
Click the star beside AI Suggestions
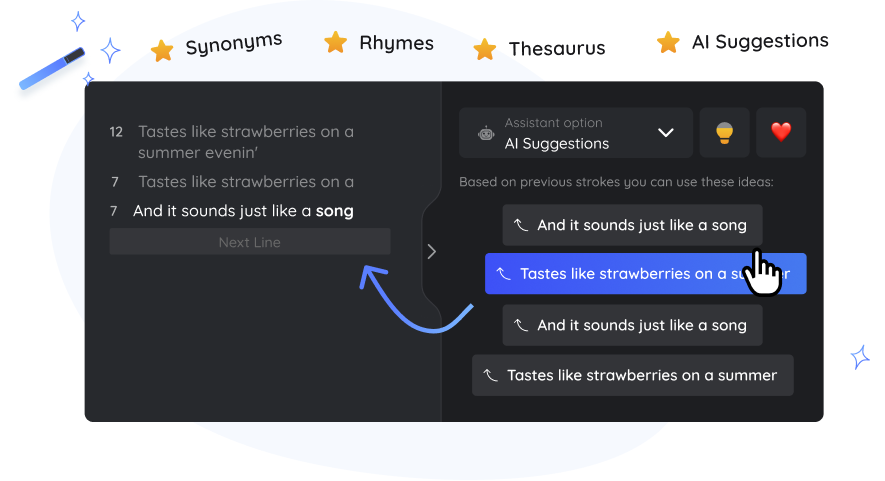(668, 42)
